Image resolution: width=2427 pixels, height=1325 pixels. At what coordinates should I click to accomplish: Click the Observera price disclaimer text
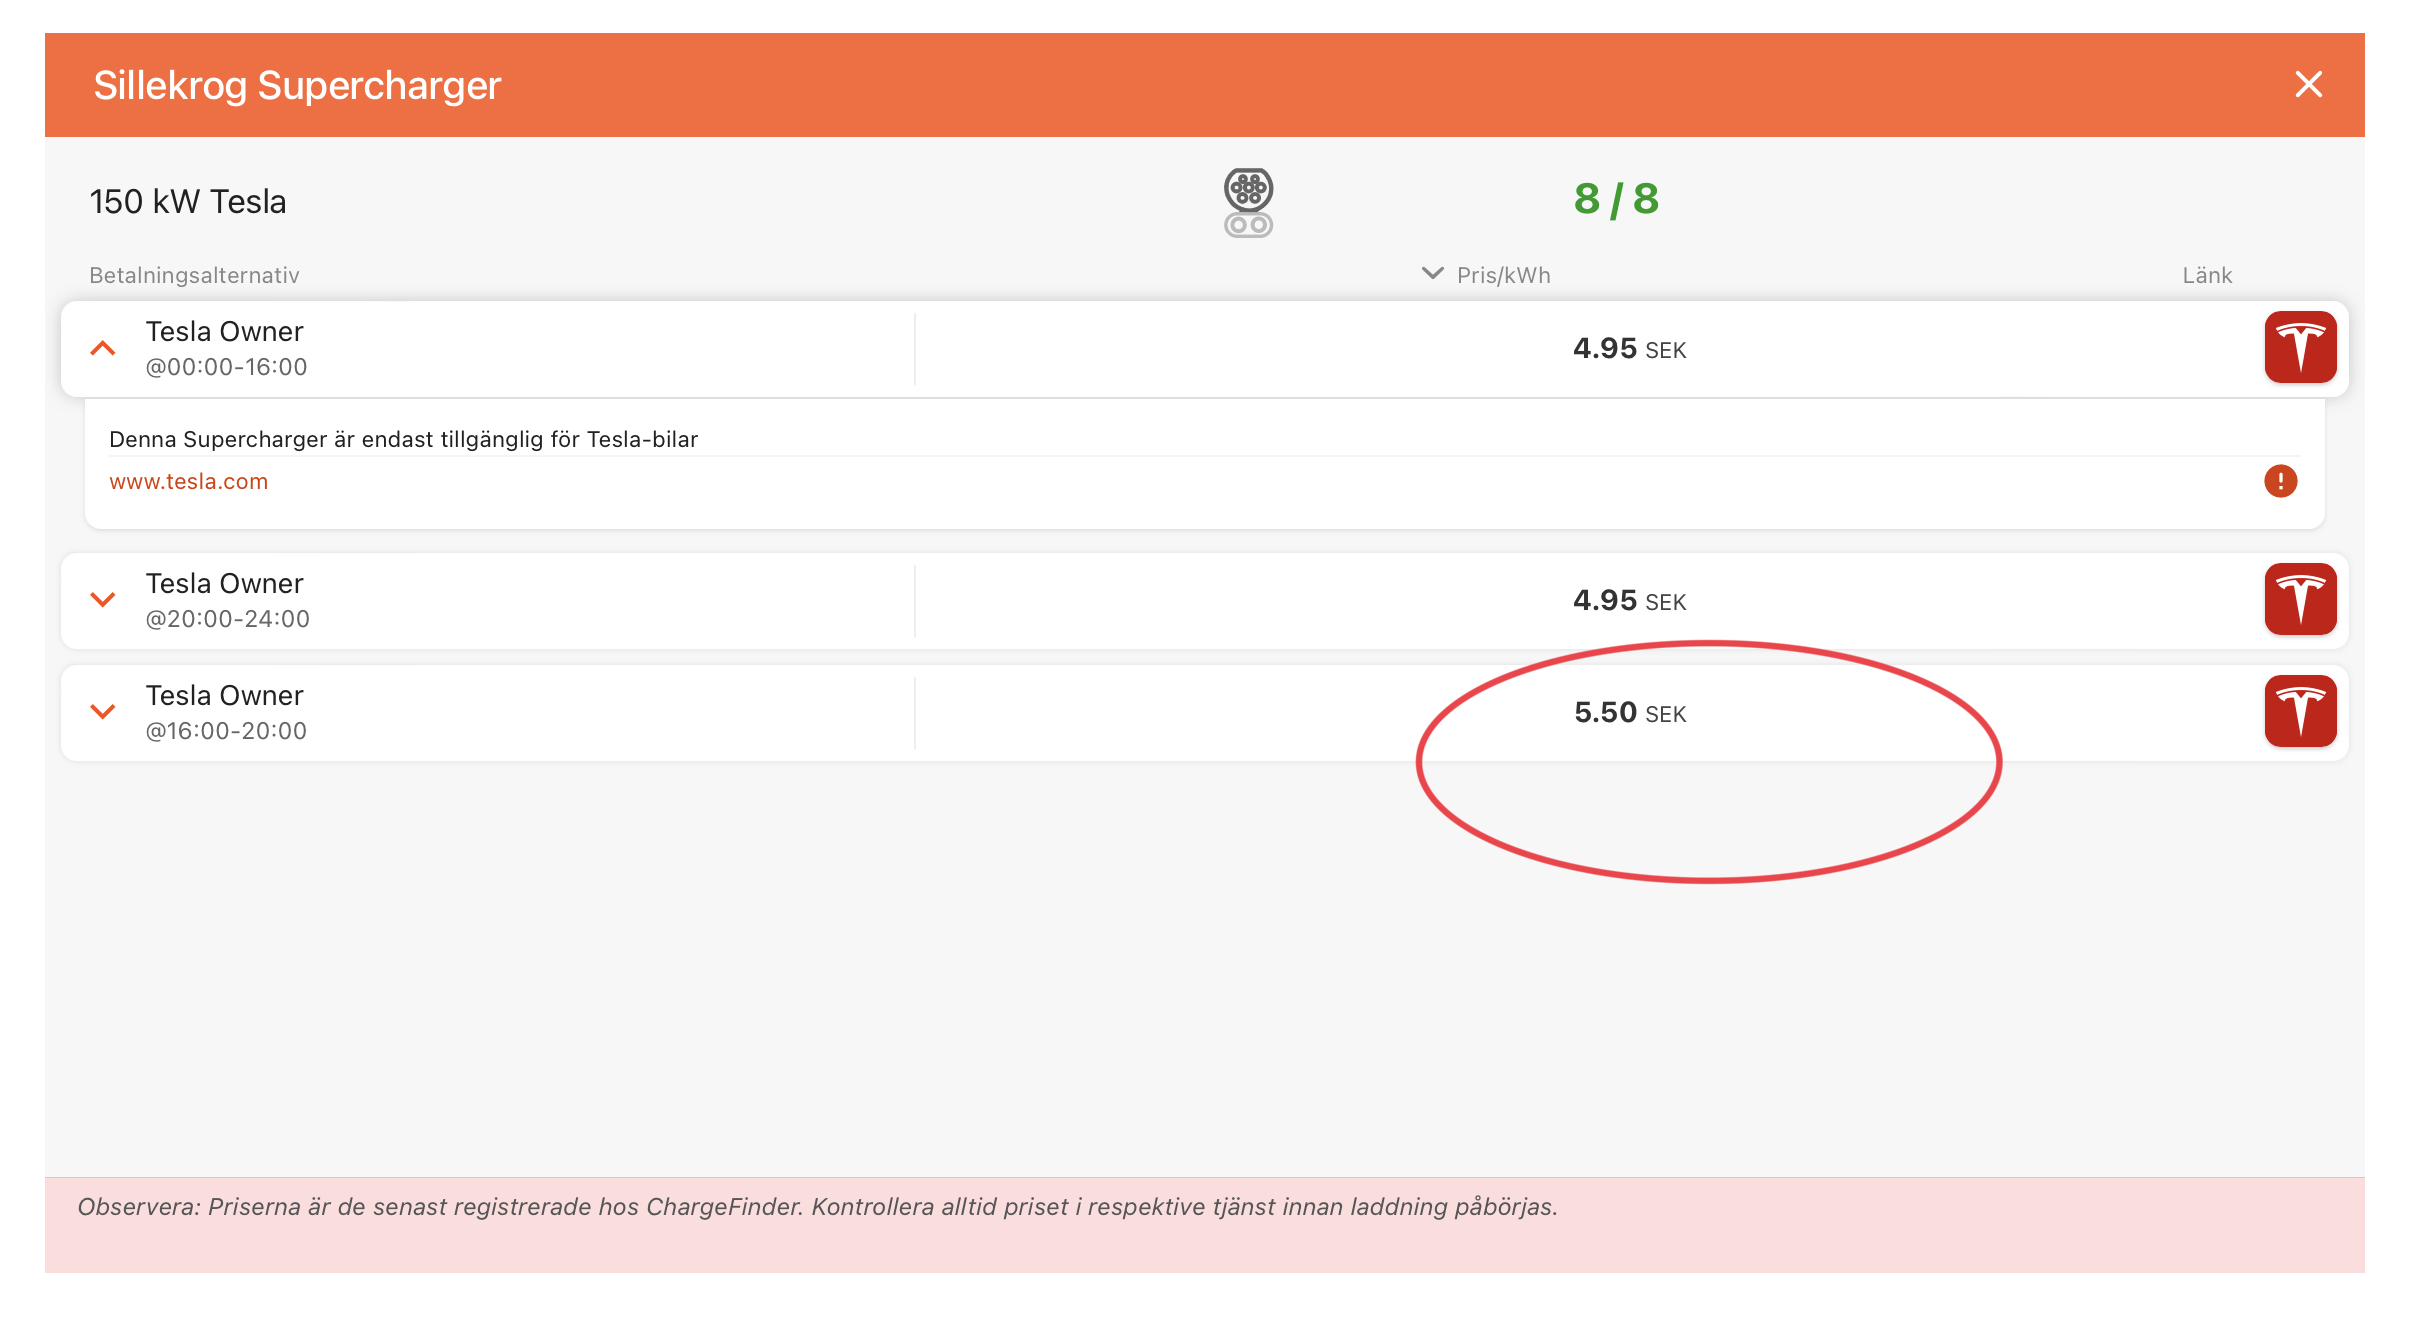tap(818, 1207)
